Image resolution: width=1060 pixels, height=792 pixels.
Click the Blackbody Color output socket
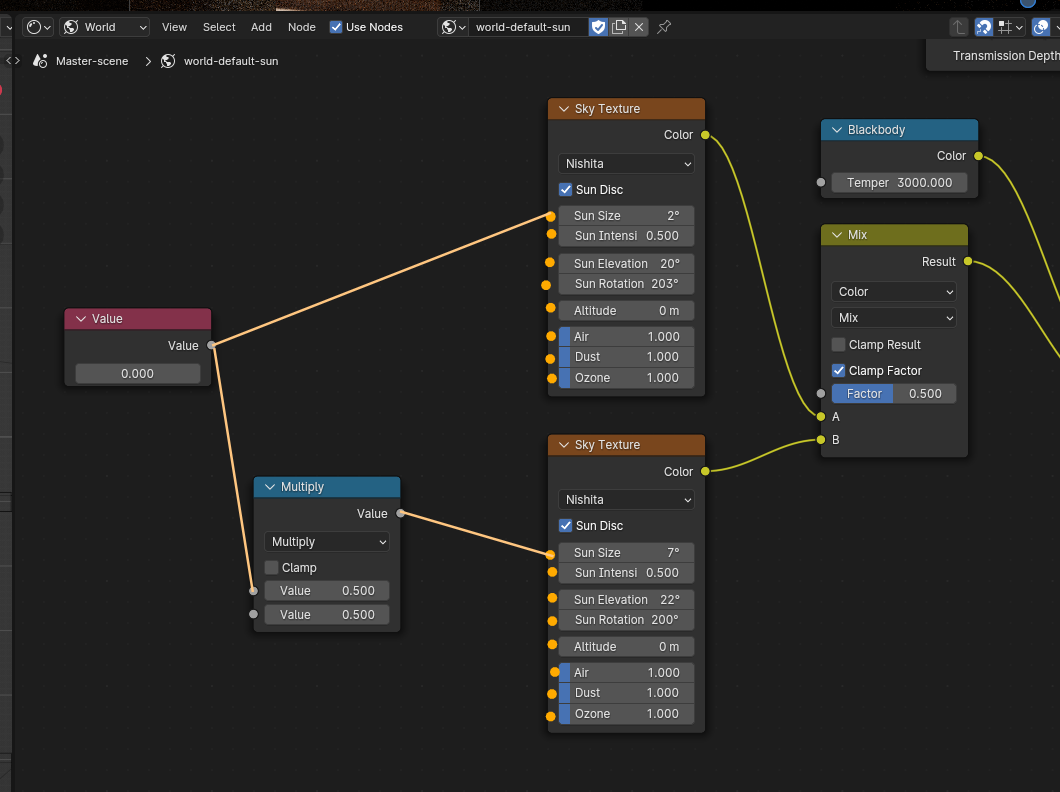click(x=978, y=156)
